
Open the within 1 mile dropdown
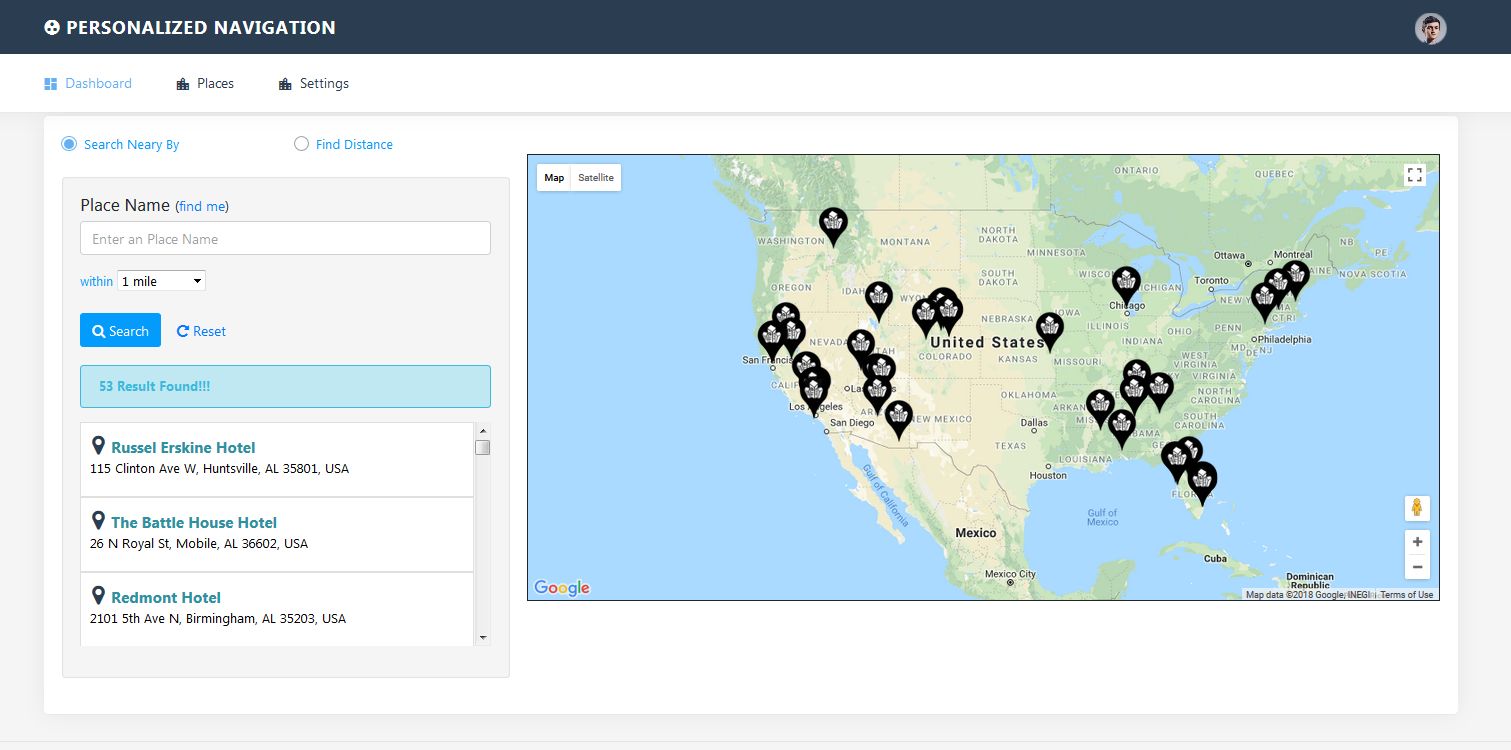coord(161,281)
